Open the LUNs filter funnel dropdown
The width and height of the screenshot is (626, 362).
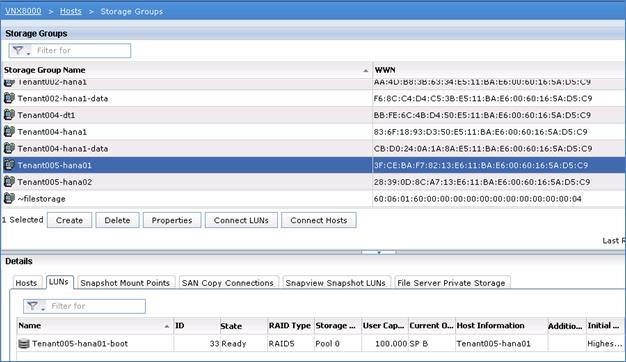tap(36, 306)
